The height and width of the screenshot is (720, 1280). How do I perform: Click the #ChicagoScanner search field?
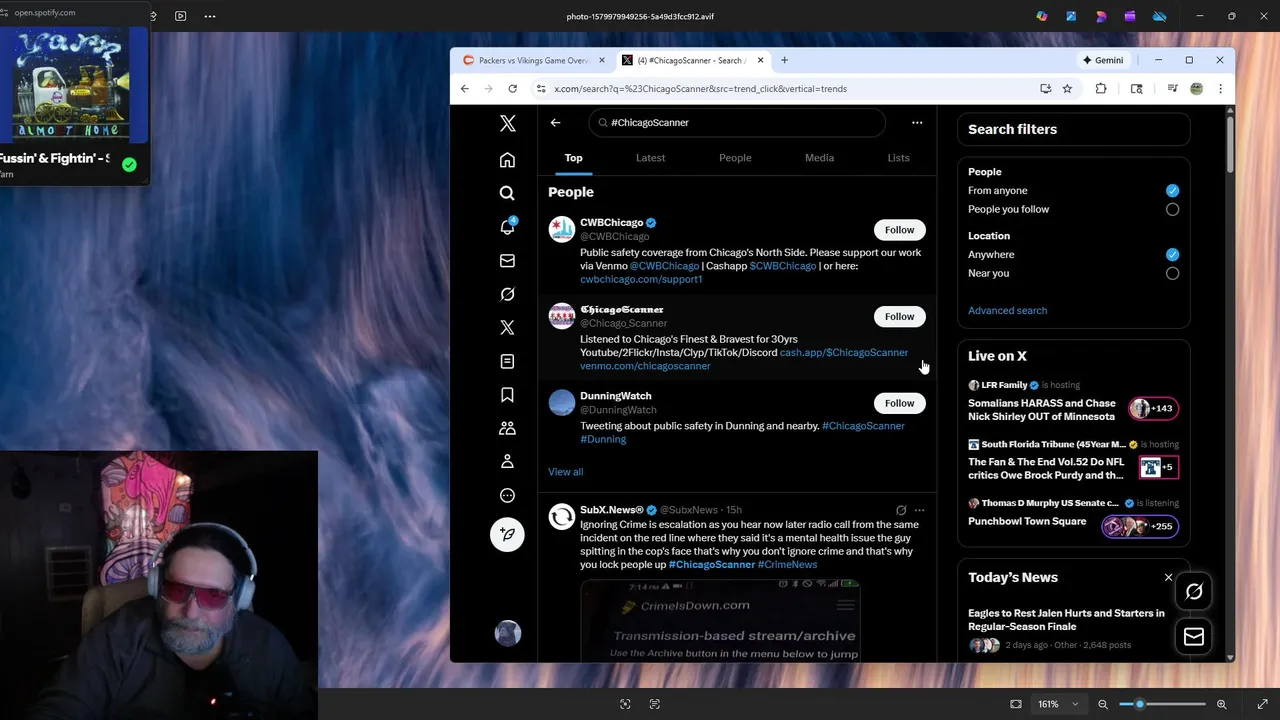tap(737, 122)
